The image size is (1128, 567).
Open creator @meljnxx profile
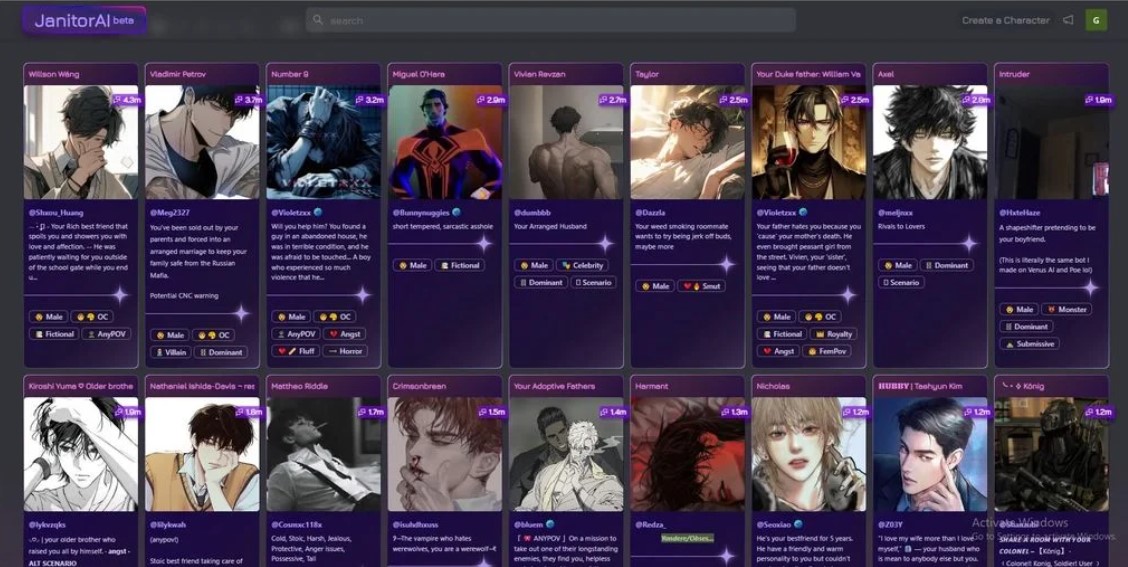tap(895, 213)
